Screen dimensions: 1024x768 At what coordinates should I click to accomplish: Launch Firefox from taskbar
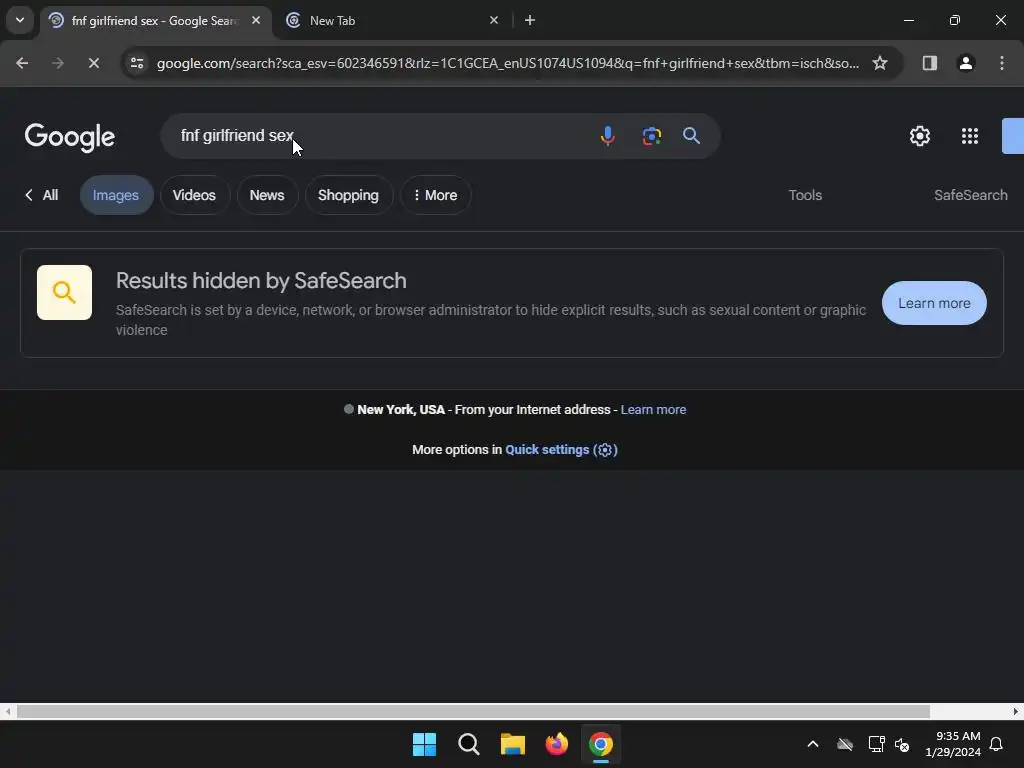[x=556, y=744]
